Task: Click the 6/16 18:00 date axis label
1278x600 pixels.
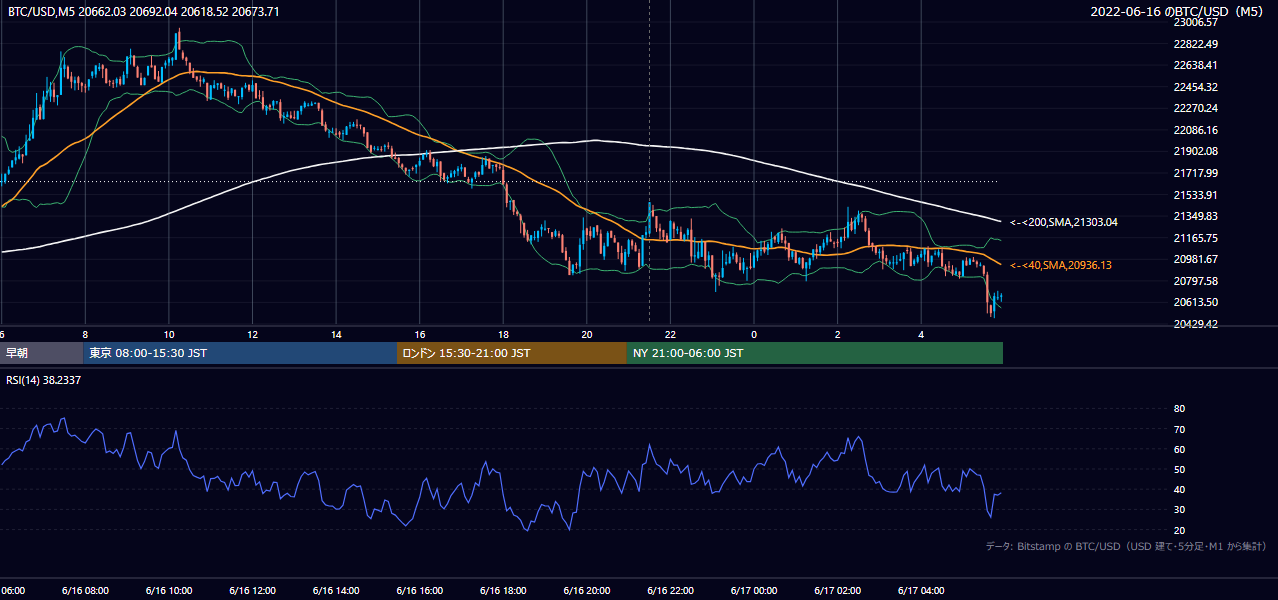Action: coord(503,591)
